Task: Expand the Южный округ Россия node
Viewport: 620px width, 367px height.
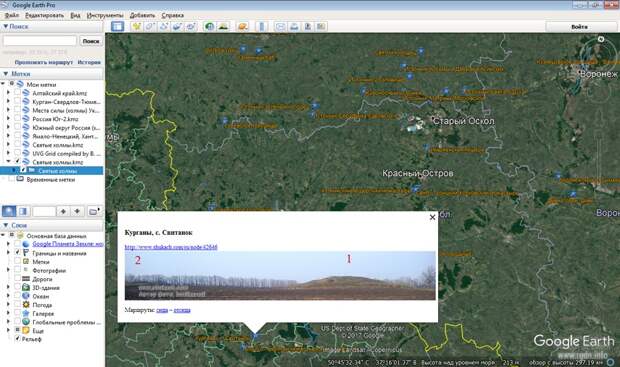Action: [8, 127]
